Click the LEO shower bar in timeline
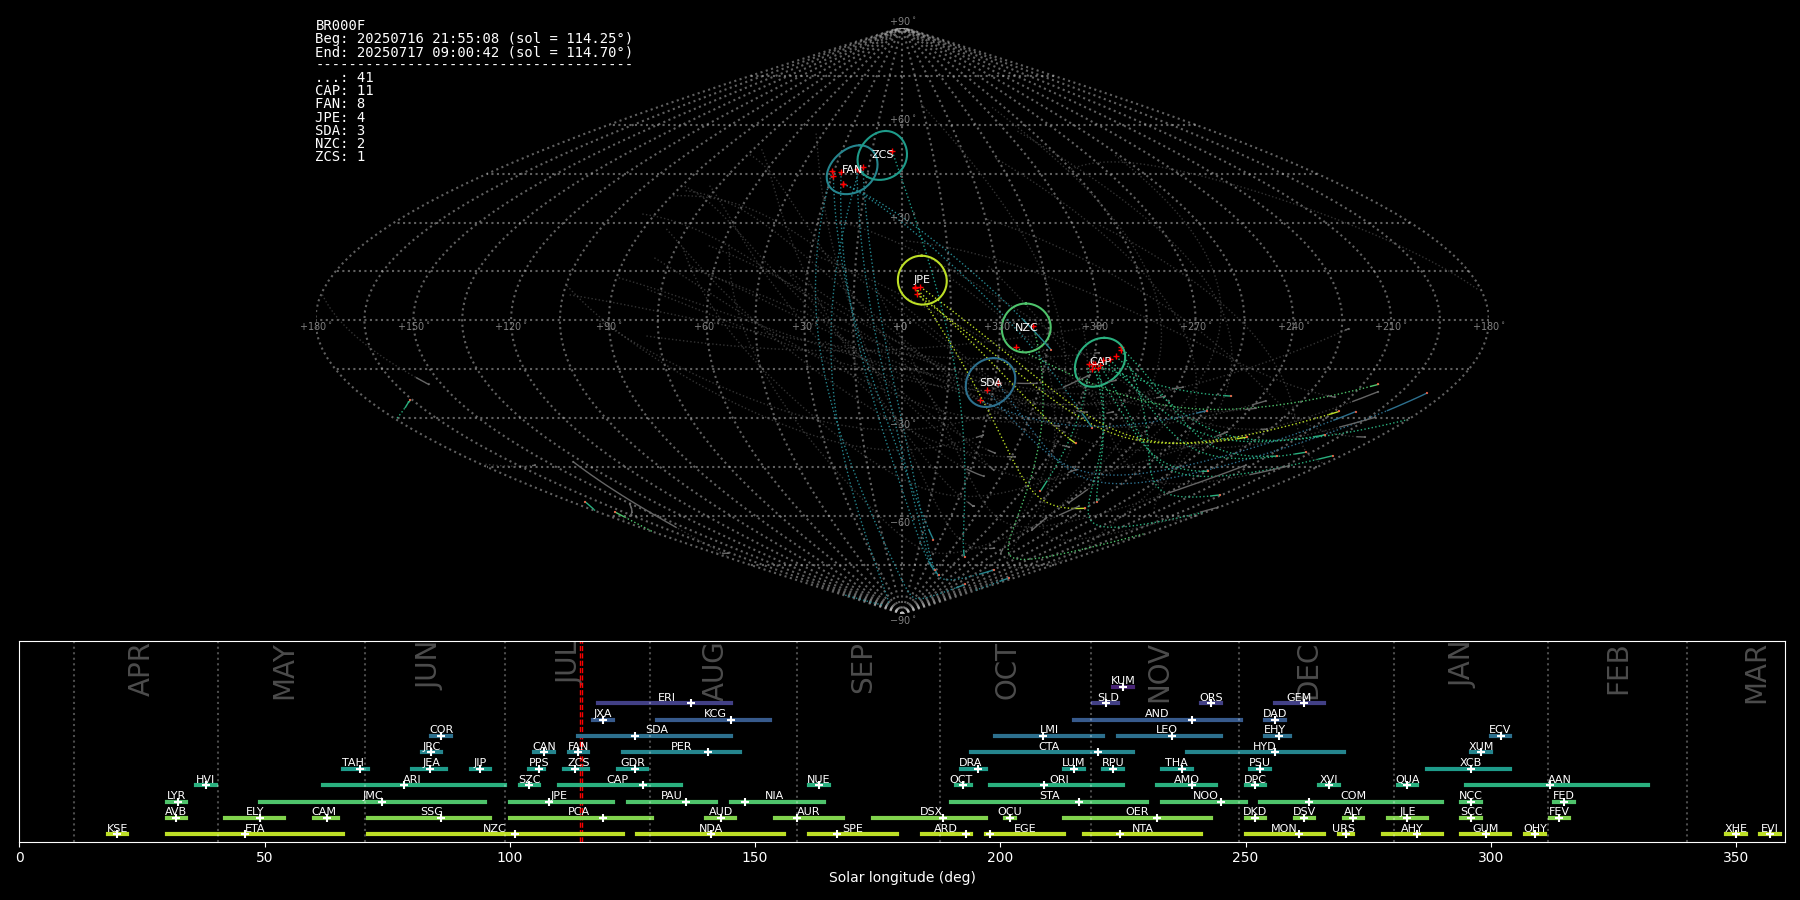The height and width of the screenshot is (900, 1800). point(1169,736)
